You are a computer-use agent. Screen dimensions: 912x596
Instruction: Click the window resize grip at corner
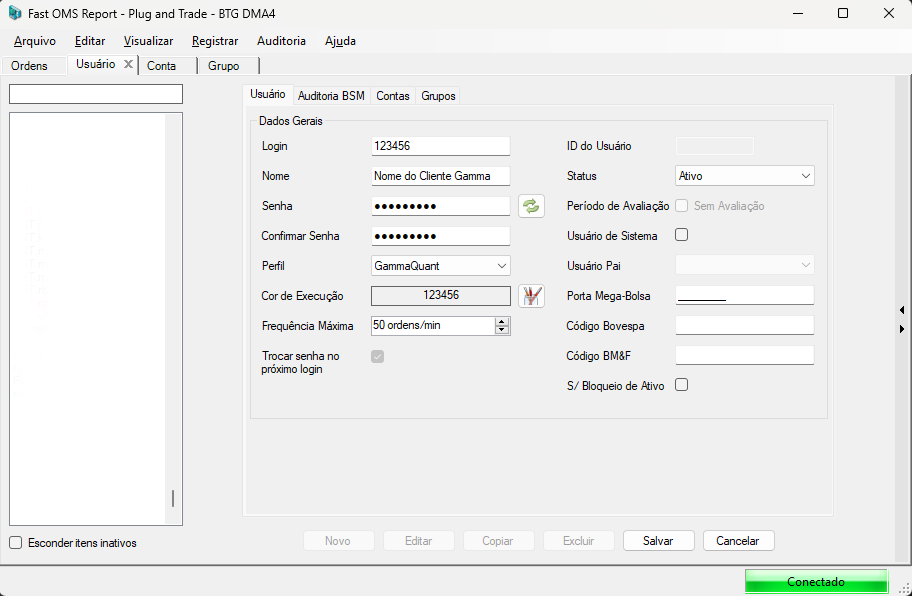click(904, 588)
